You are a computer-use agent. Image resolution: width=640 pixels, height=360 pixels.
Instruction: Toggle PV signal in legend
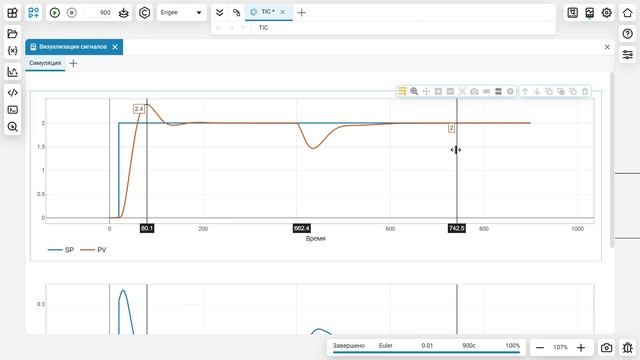(93, 250)
